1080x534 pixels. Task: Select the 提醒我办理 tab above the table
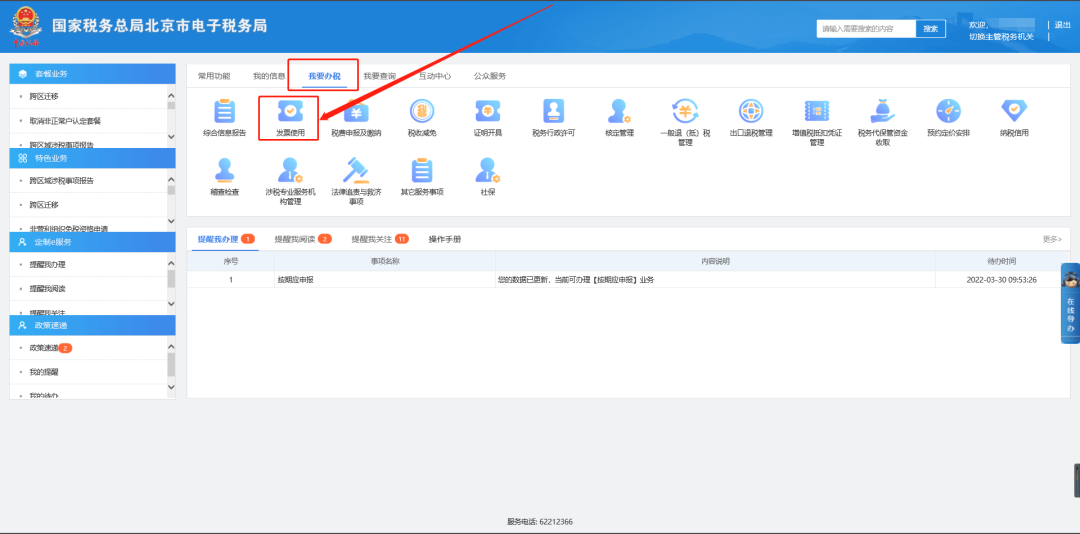coord(226,239)
